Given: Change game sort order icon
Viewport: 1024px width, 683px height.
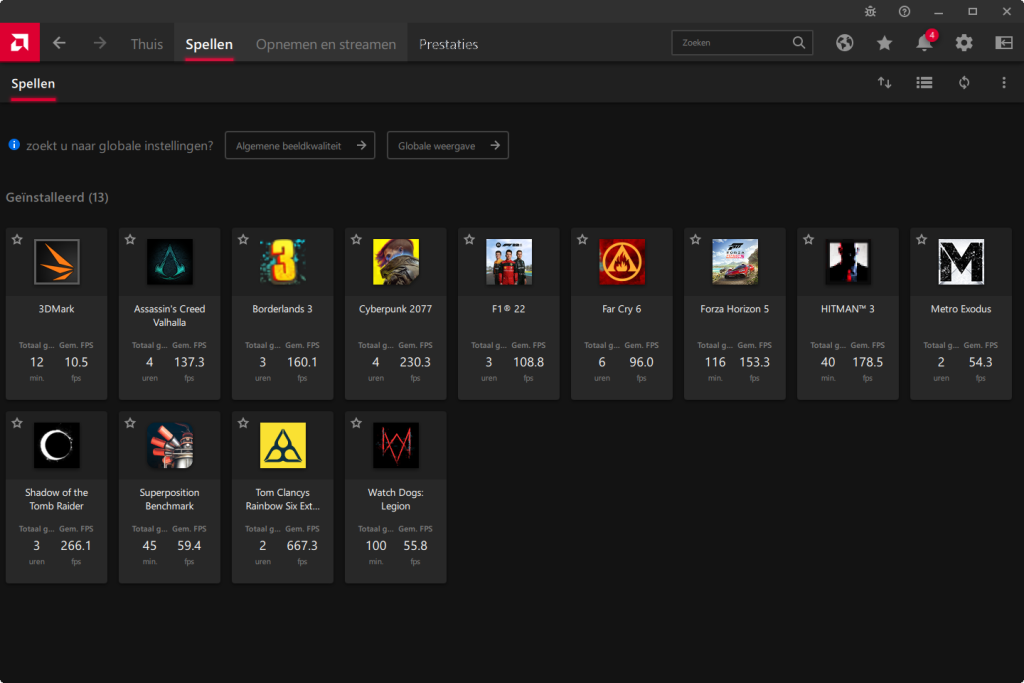Looking at the screenshot, I should (884, 82).
